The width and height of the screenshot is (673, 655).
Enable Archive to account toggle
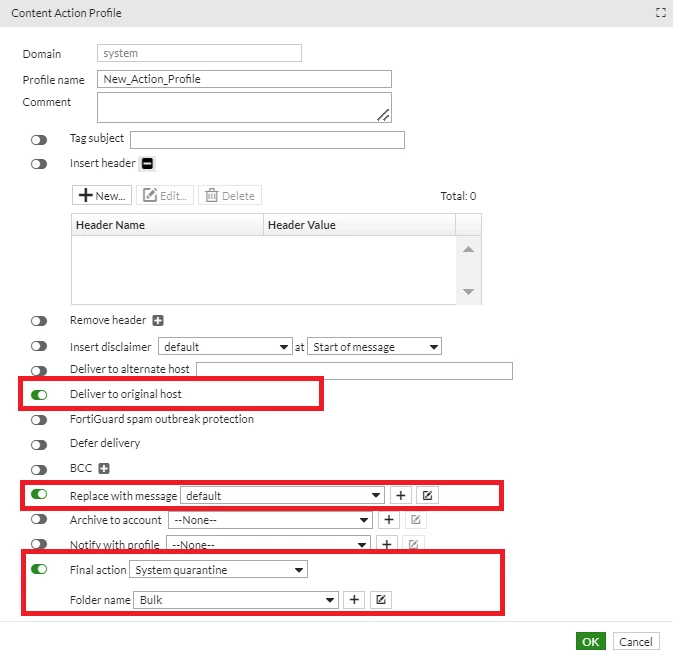tap(39, 519)
